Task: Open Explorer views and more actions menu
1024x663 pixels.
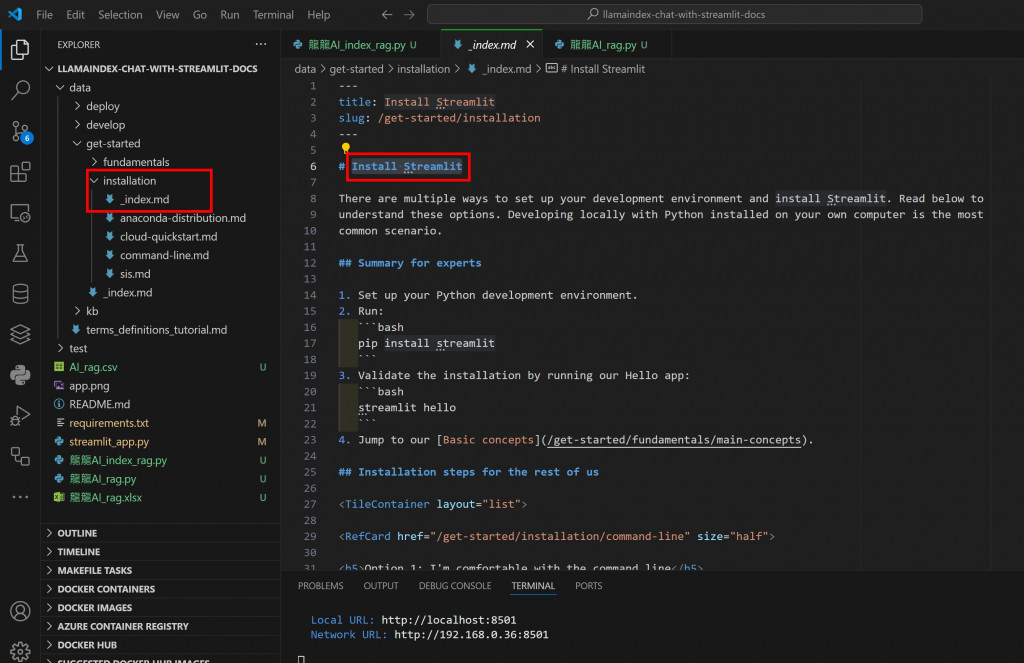Action: pyautogui.click(x=261, y=44)
